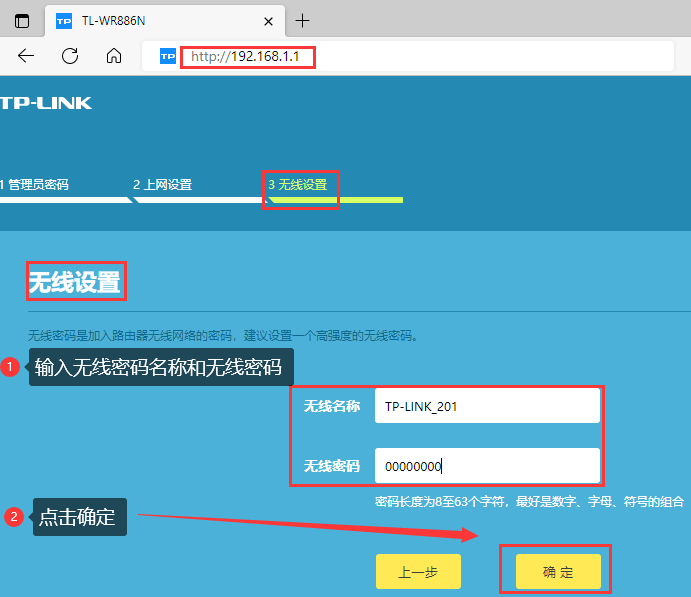The height and width of the screenshot is (597, 691).
Task: Click the 无线设置 page heading
Action: [75, 282]
